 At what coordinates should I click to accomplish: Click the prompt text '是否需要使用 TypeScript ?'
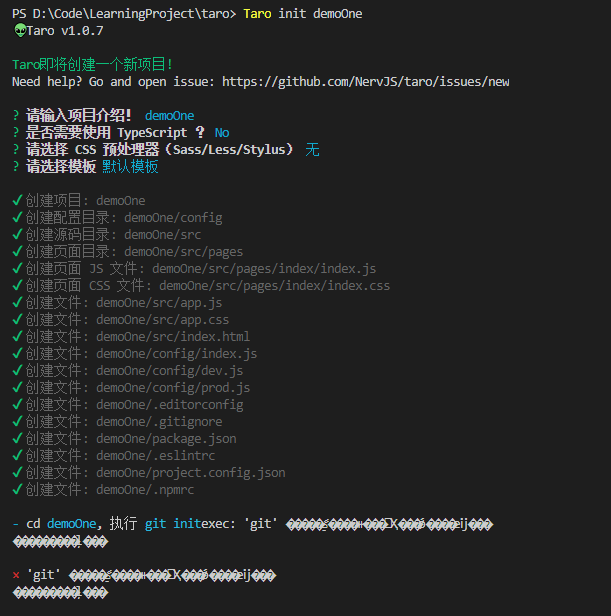(x=116, y=133)
